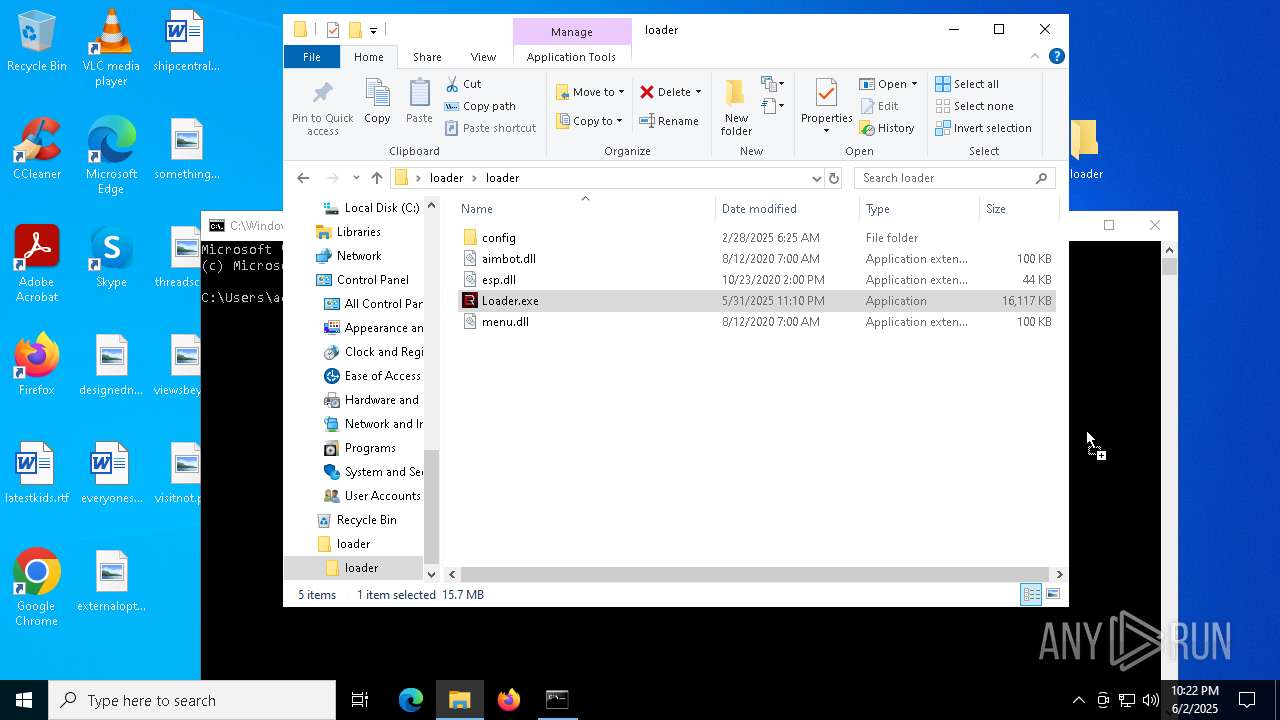
Task: Click Copy path in ribbon
Action: (480, 106)
